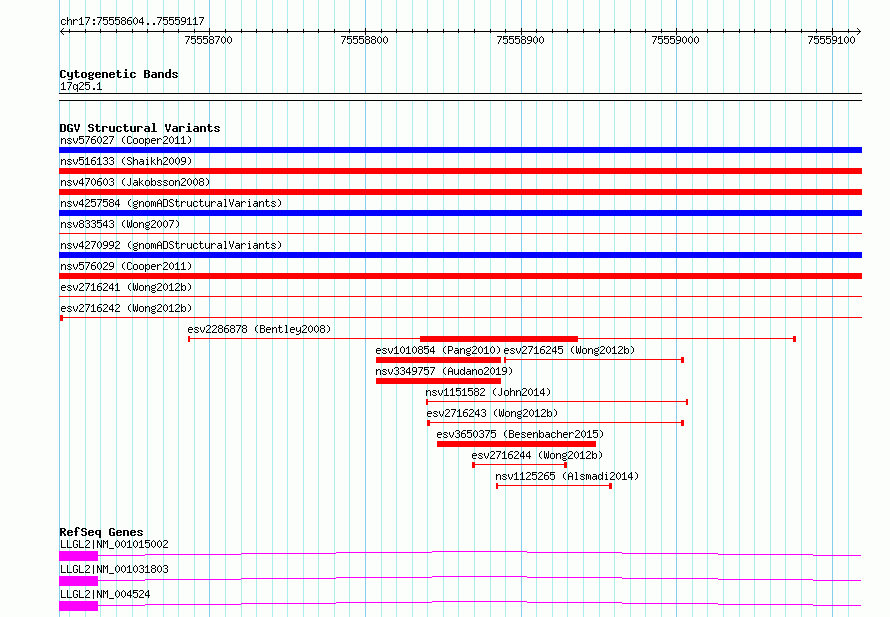Open the nsv470603 (Jakobsson2008) label
Screen dimensions: 890x617
(x=135, y=182)
